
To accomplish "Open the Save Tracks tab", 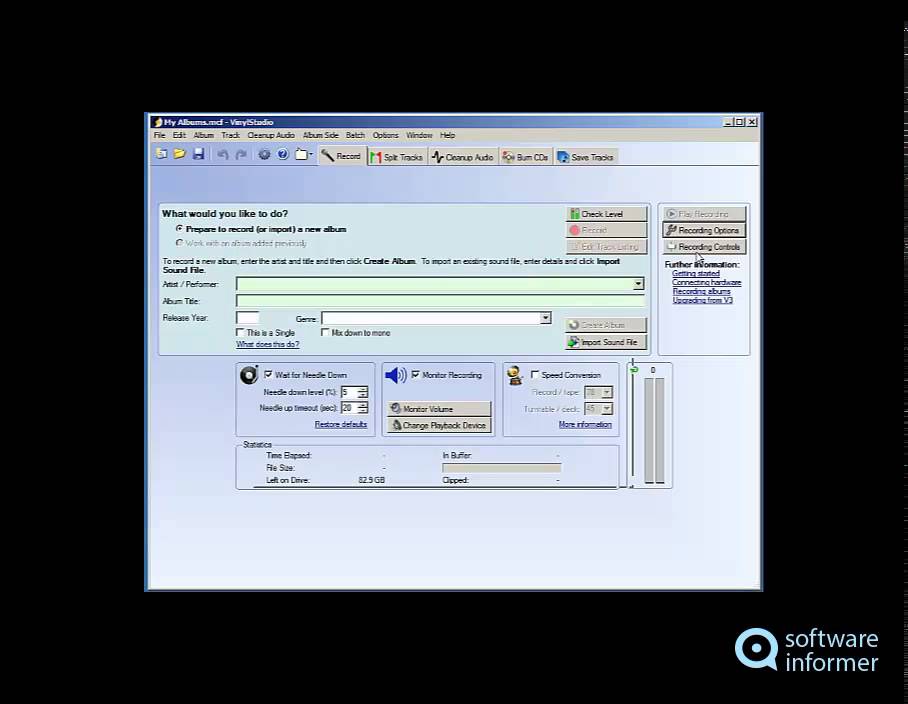I will [585, 157].
